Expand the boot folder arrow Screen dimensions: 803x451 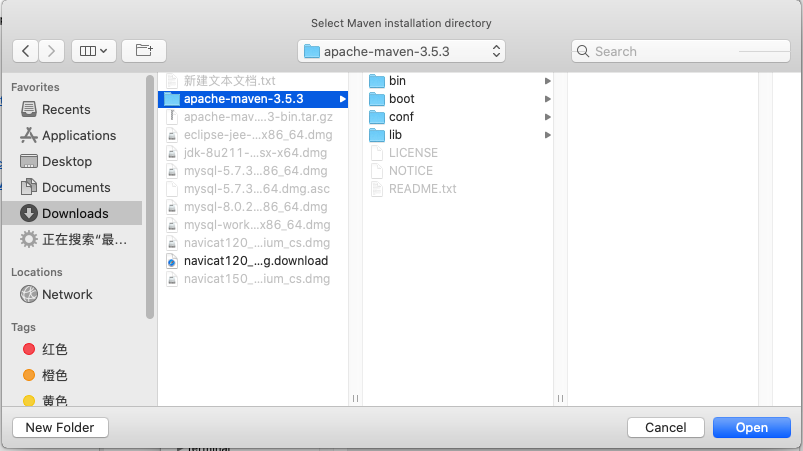point(547,99)
